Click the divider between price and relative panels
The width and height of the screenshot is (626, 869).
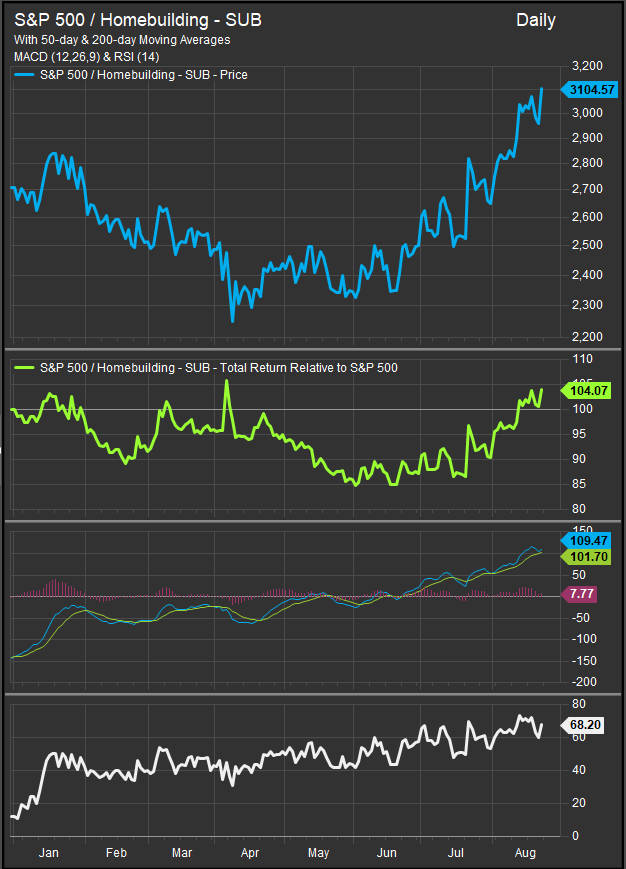coord(313,349)
